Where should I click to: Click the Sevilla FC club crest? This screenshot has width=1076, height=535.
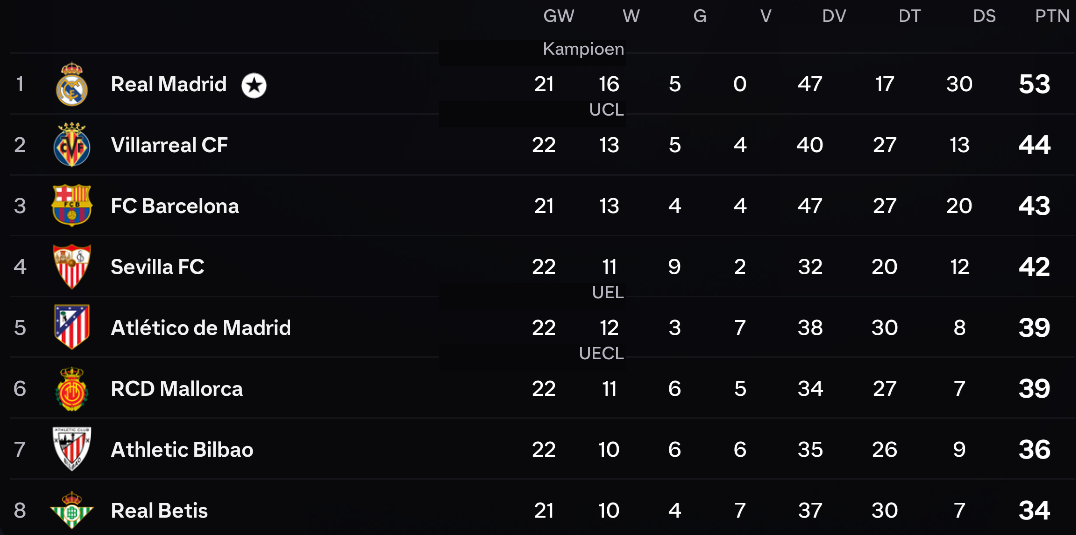pos(72,266)
